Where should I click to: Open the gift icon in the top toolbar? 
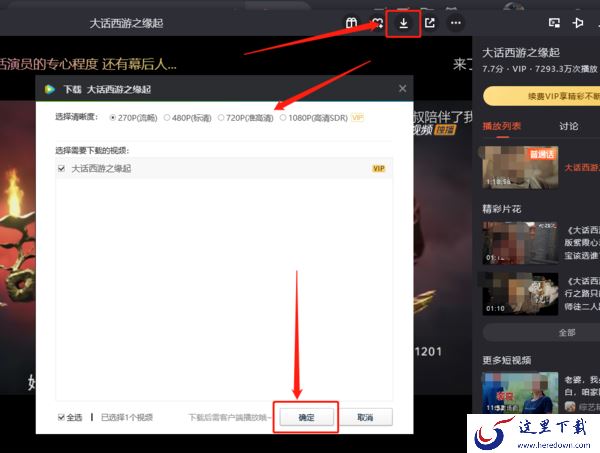(x=351, y=23)
